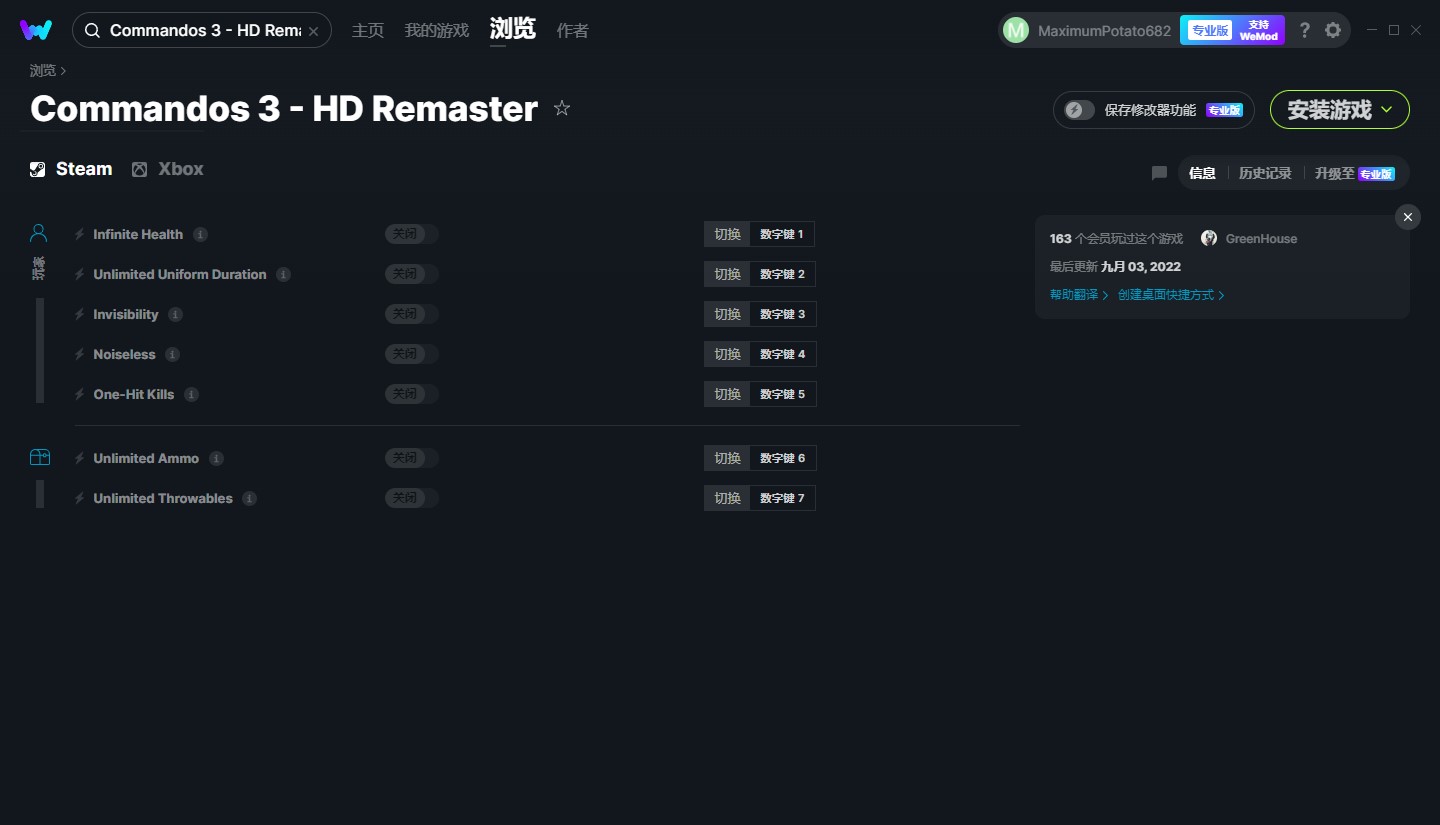
Task: Switch to the 信息 info tab
Action: pyautogui.click(x=1202, y=173)
